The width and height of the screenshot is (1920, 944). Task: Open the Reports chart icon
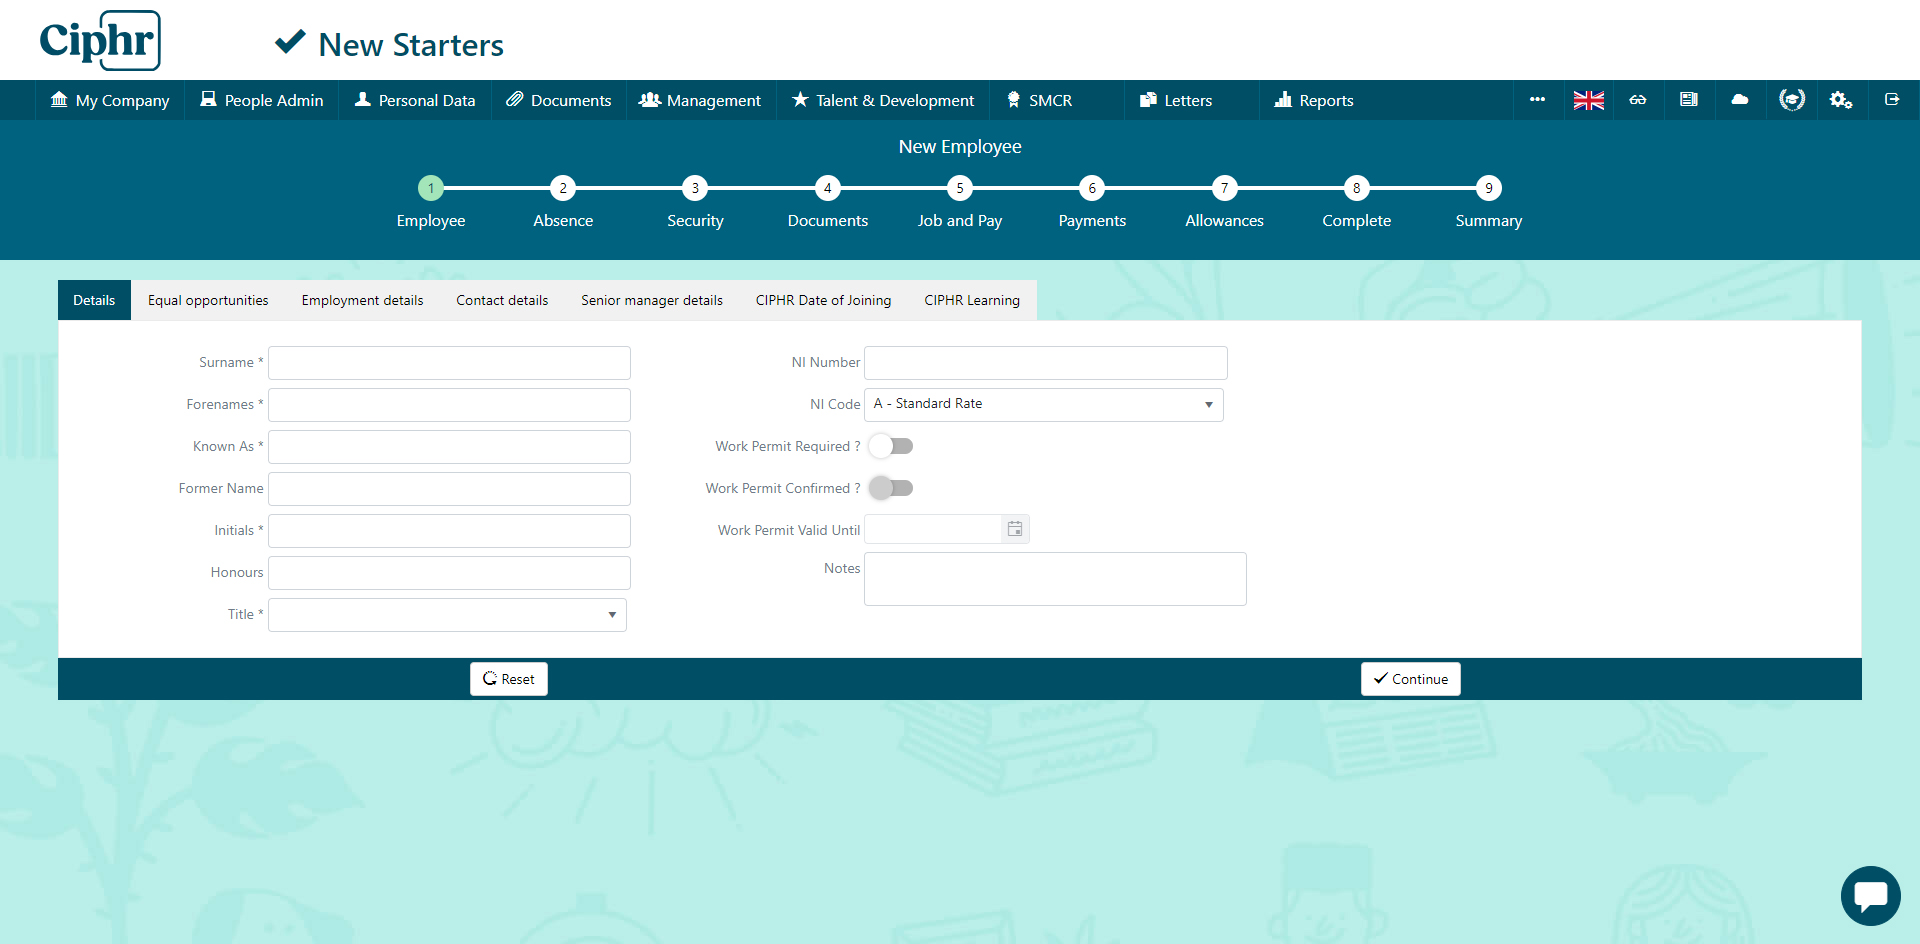1283,100
